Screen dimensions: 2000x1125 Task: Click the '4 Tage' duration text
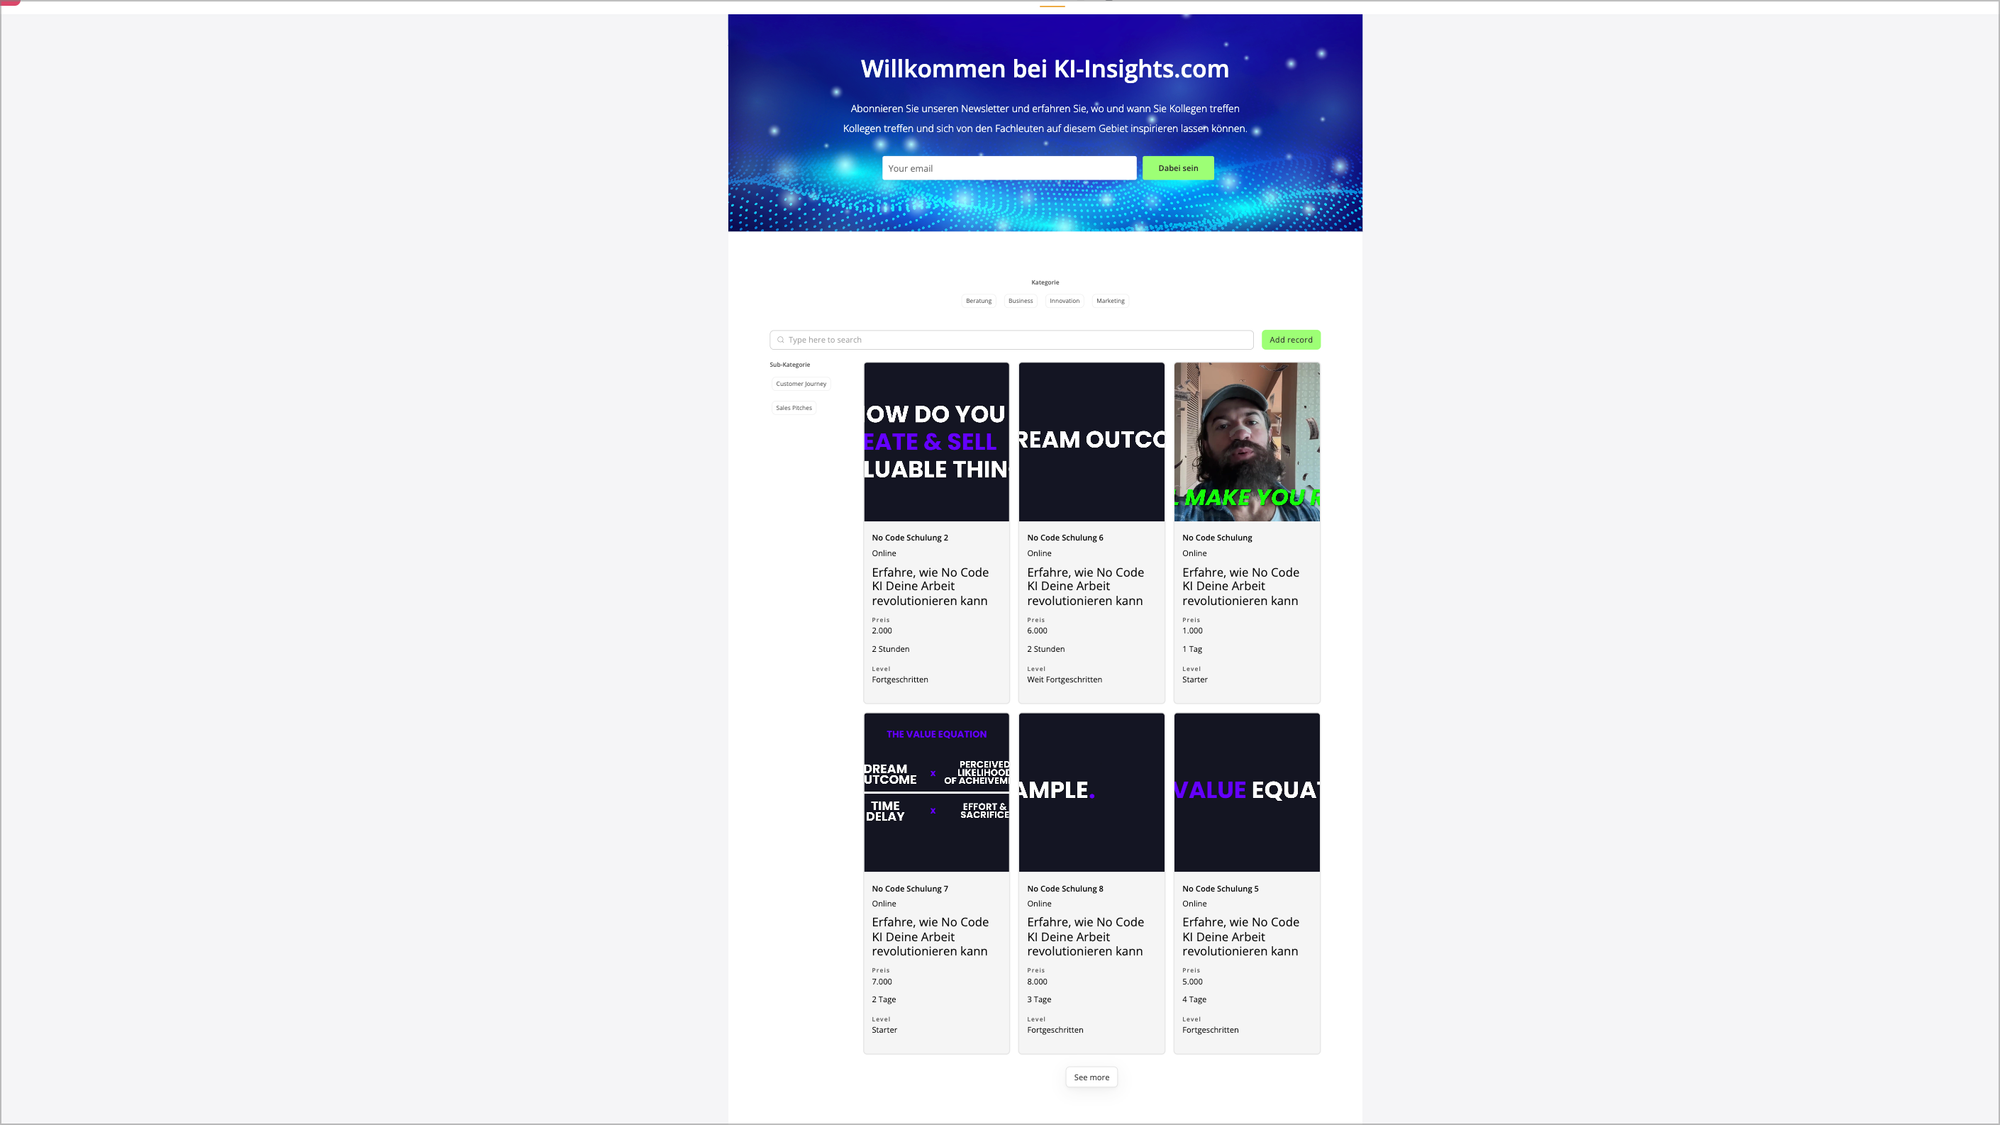pyautogui.click(x=1194, y=1000)
